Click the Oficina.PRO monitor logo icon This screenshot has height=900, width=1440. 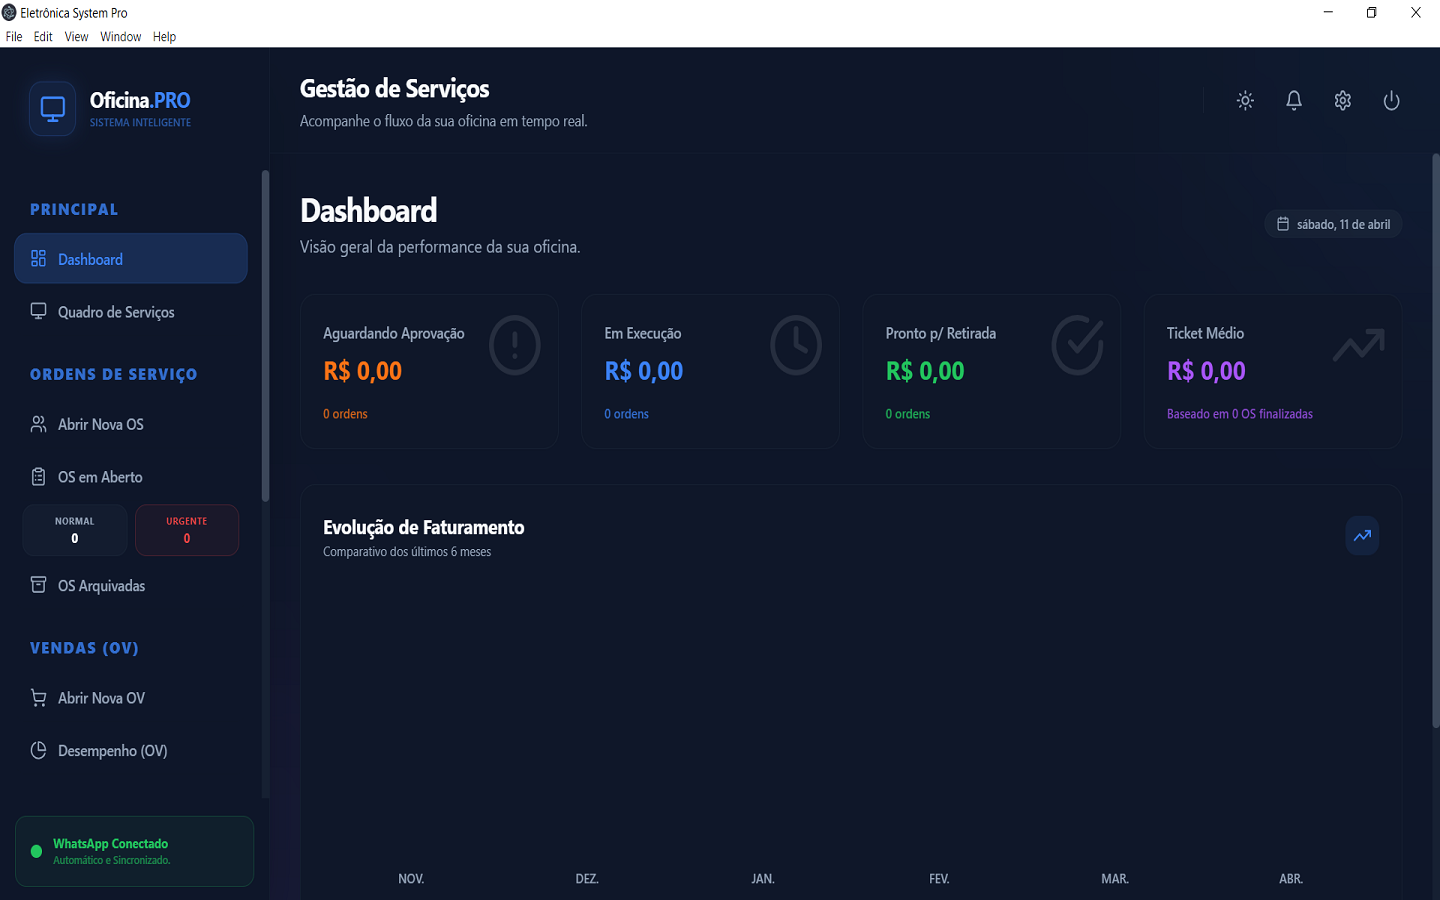pos(53,108)
